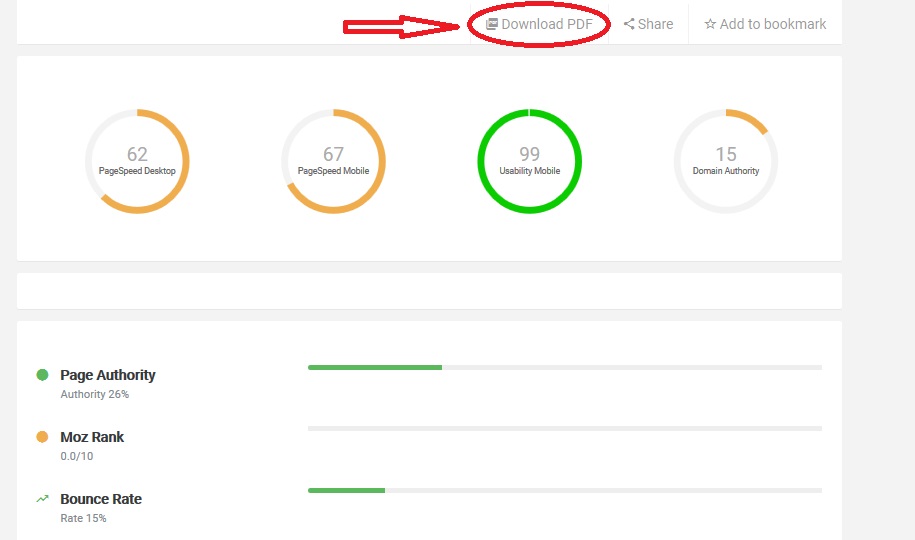Viewport: 915px width, 540px height.
Task: Click the orange Moz Rank status dot
Action: pos(42,437)
